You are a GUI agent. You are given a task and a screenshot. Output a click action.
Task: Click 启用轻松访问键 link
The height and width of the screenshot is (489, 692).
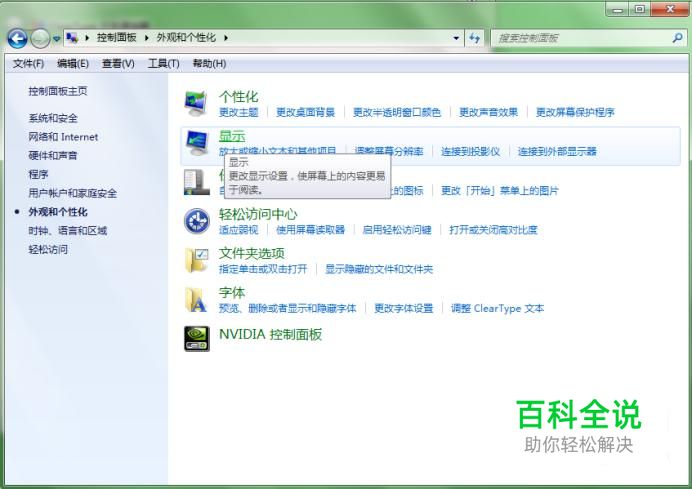[x=397, y=229]
